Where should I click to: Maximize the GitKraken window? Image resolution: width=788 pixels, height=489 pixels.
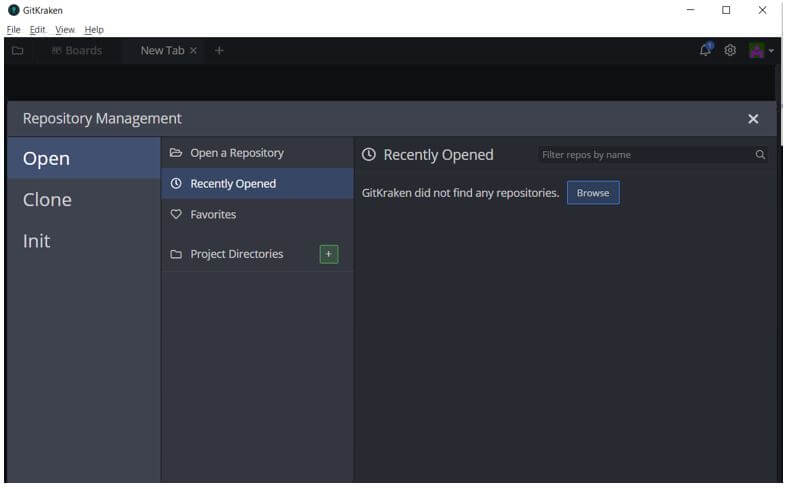click(x=727, y=10)
